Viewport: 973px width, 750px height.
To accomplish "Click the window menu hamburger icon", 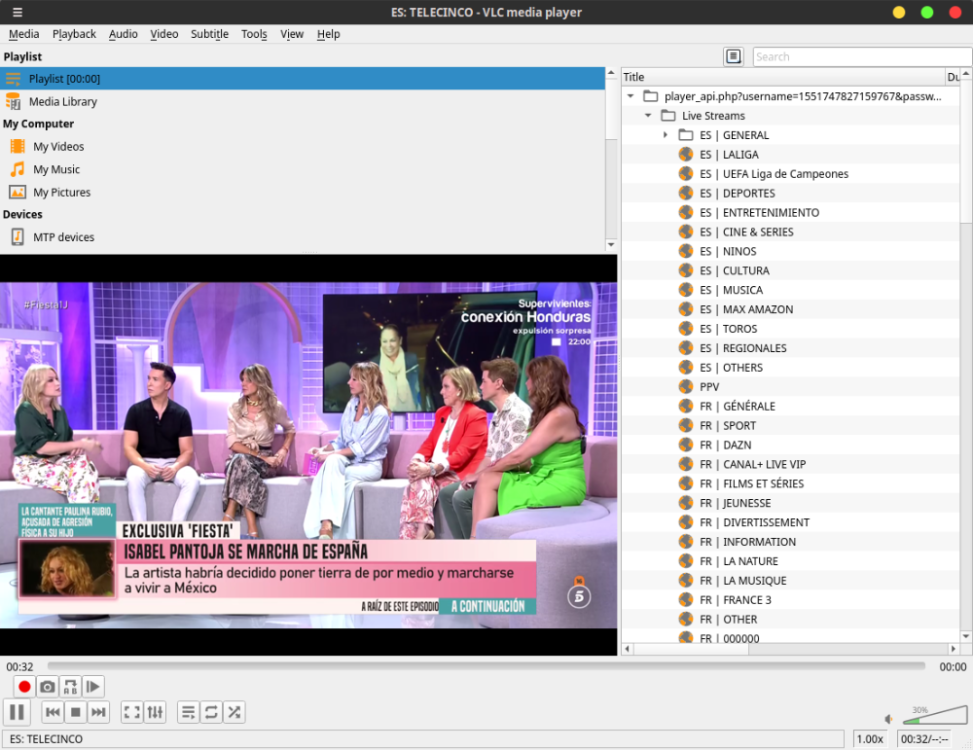I will pyautogui.click(x=17, y=12).
